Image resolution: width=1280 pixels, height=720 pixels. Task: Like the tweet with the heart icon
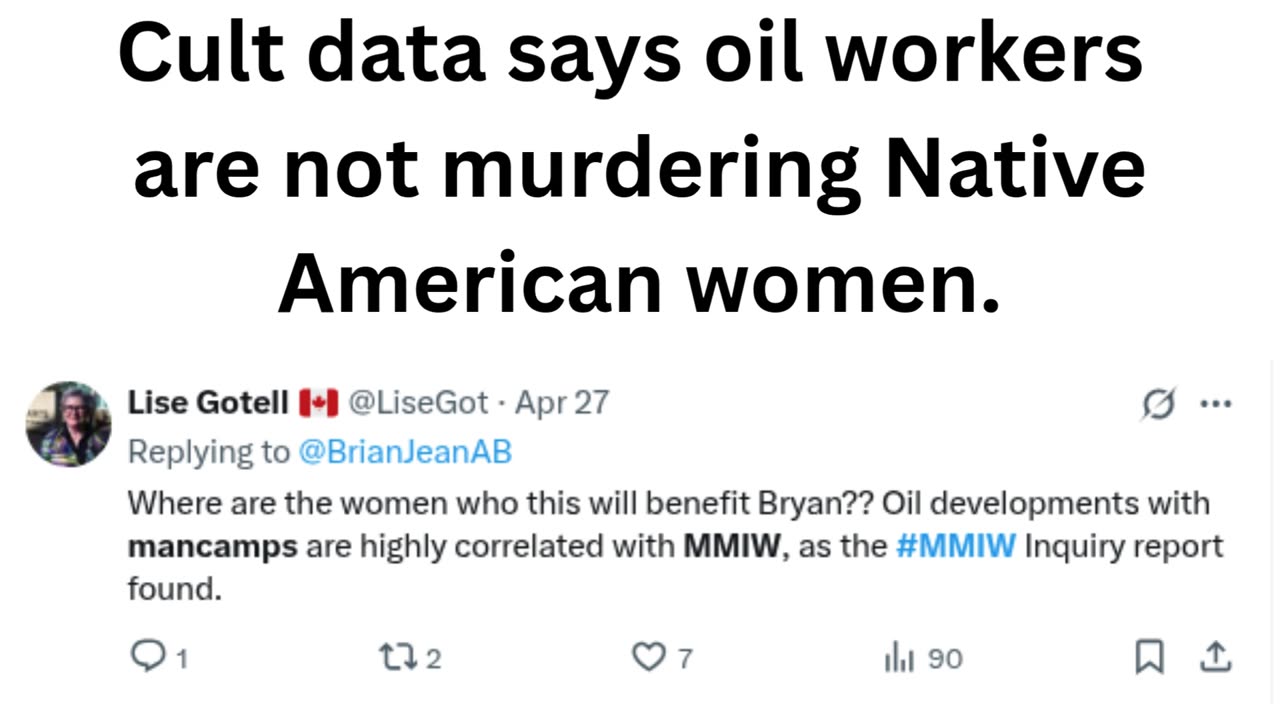click(648, 657)
